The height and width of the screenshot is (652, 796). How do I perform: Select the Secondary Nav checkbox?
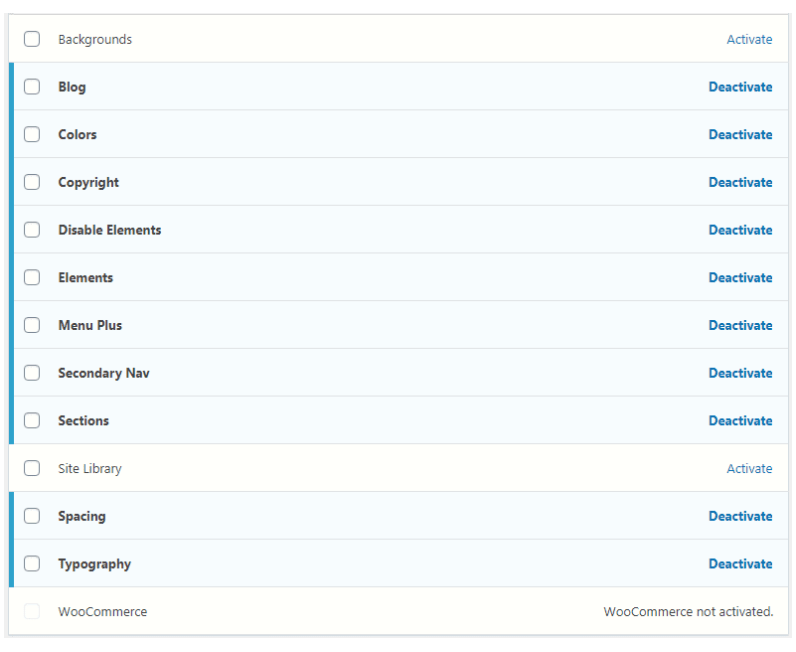pyautogui.click(x=32, y=373)
